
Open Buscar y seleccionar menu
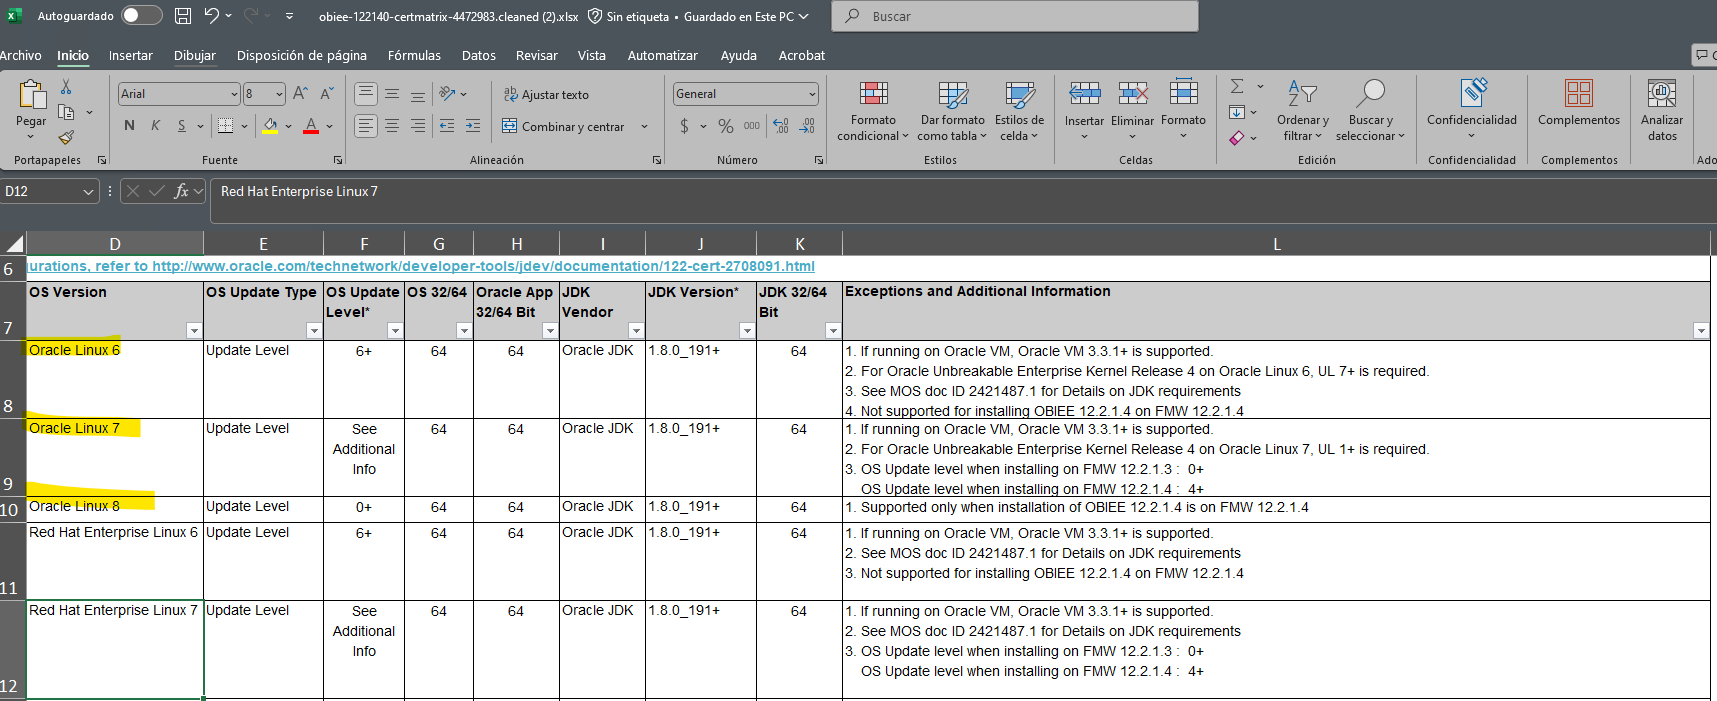pos(1370,110)
